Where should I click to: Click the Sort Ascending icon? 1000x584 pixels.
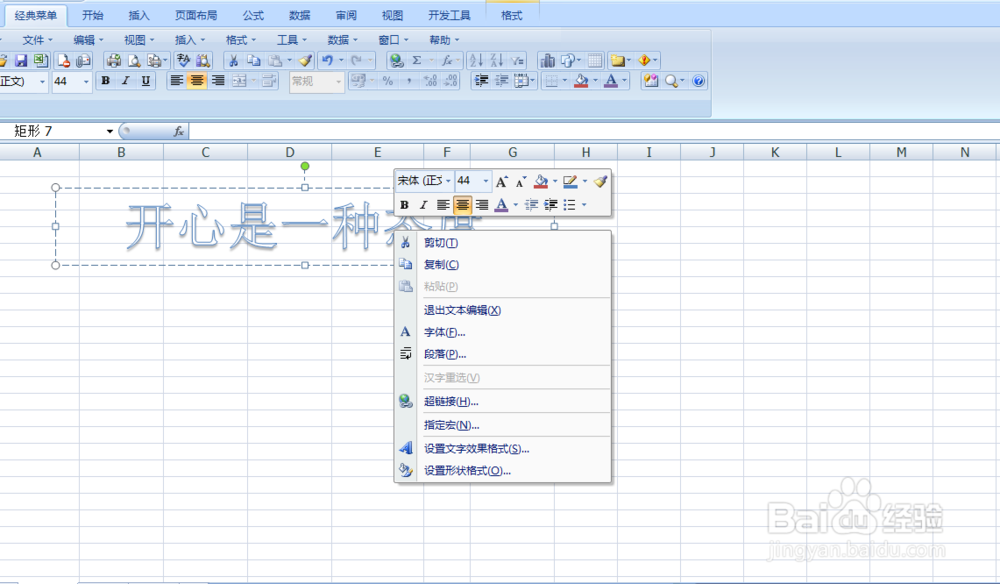[474, 60]
